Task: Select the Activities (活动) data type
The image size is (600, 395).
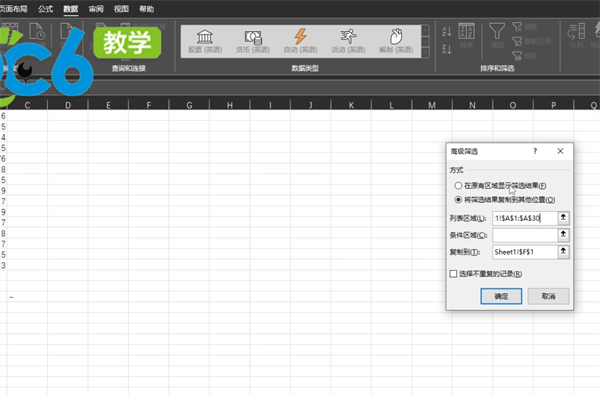Action: 348,41
